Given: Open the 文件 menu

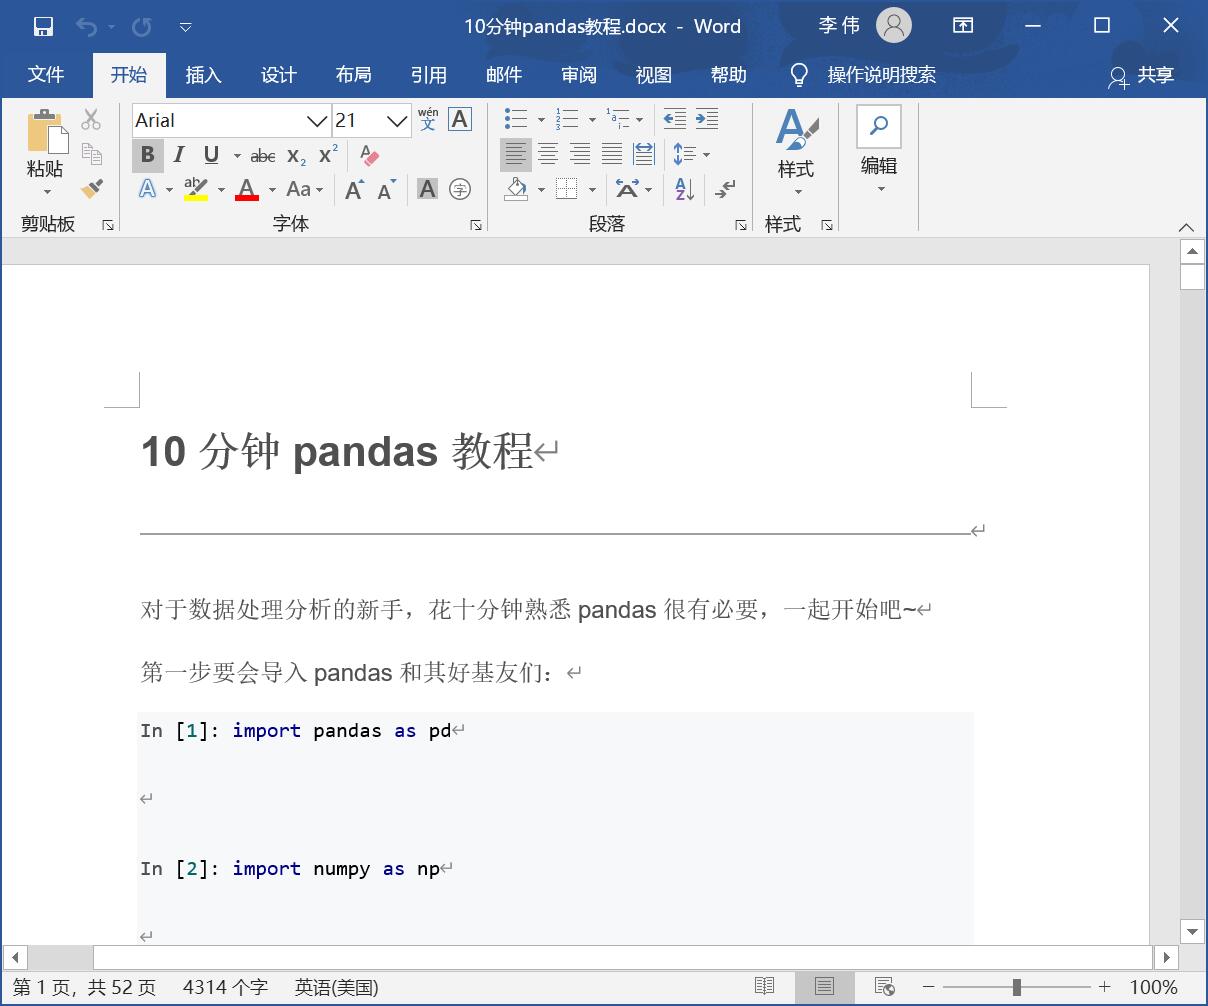Looking at the screenshot, I should pyautogui.click(x=45, y=75).
